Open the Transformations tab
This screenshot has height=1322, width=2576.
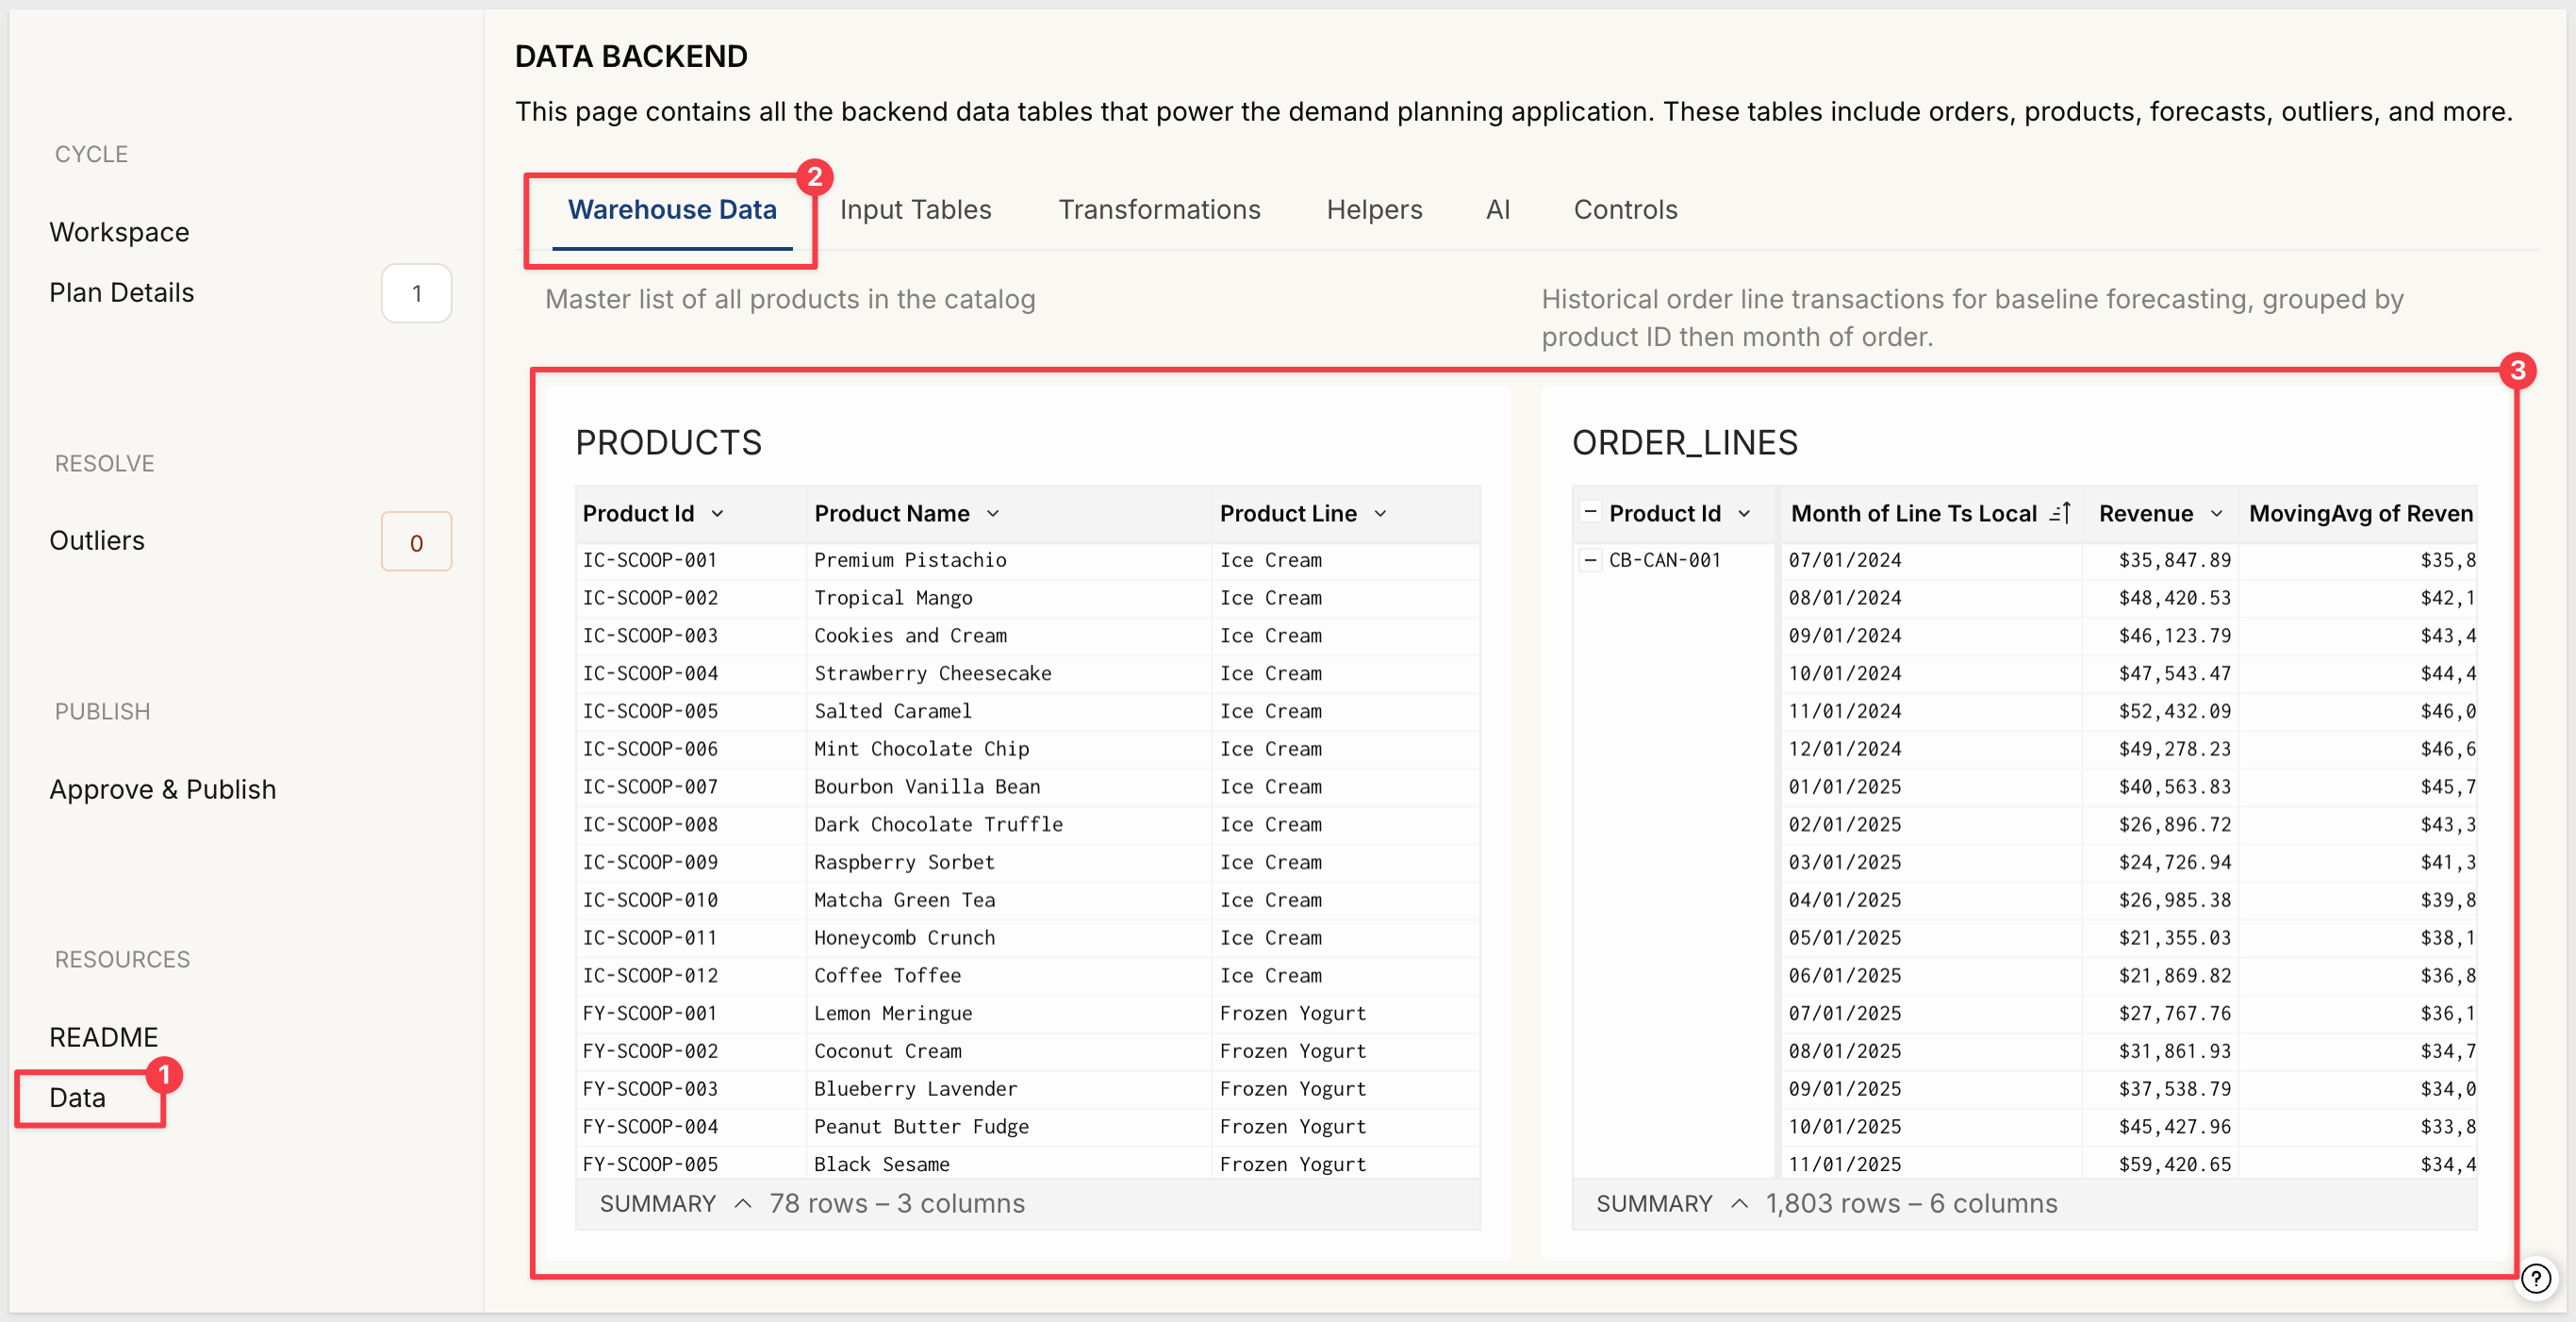tap(1160, 209)
